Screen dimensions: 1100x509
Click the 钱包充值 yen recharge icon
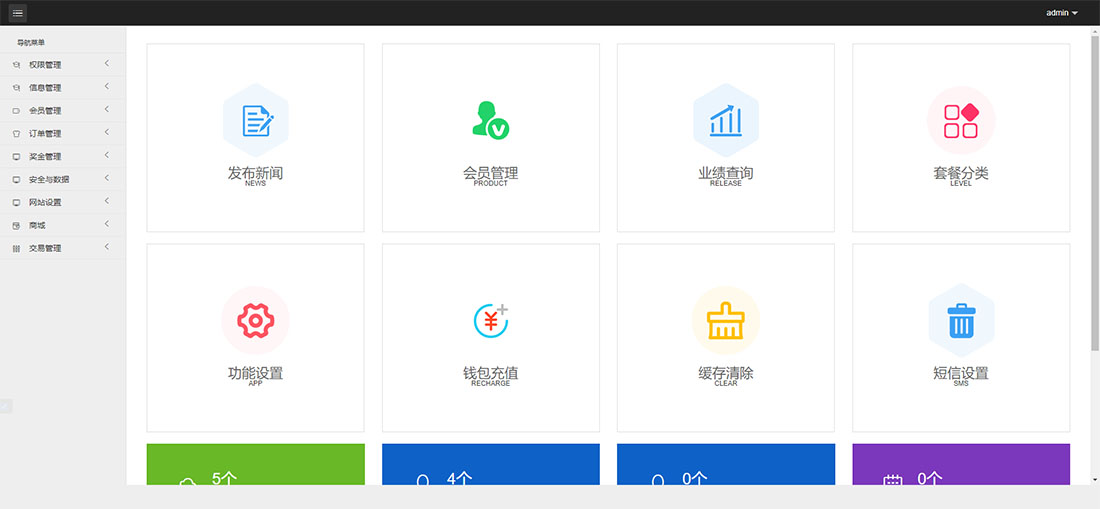[x=490, y=320]
